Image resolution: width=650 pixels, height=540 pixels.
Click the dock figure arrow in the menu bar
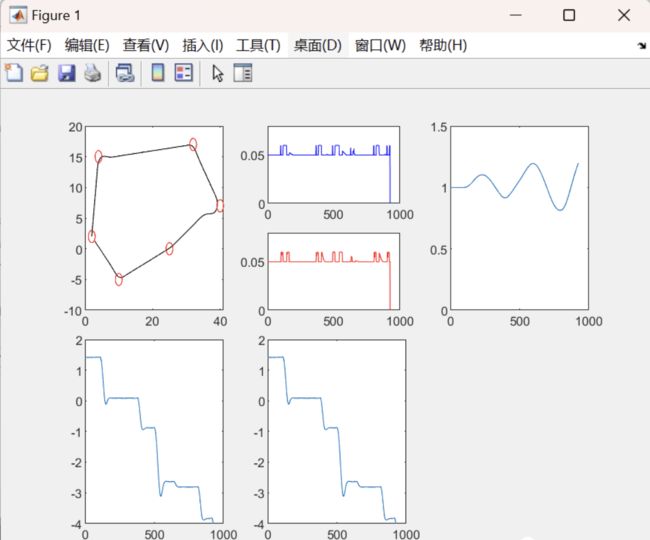click(x=642, y=45)
